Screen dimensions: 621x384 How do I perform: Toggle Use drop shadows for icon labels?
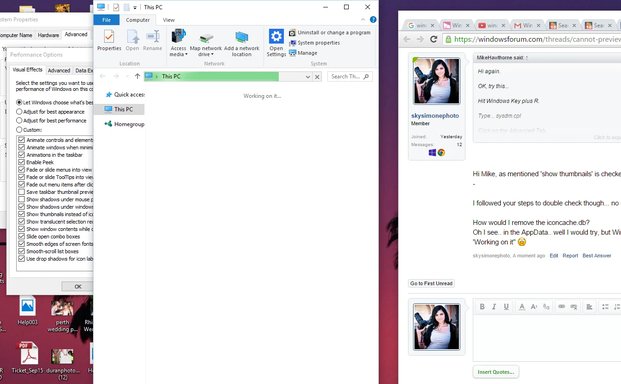pos(21,259)
